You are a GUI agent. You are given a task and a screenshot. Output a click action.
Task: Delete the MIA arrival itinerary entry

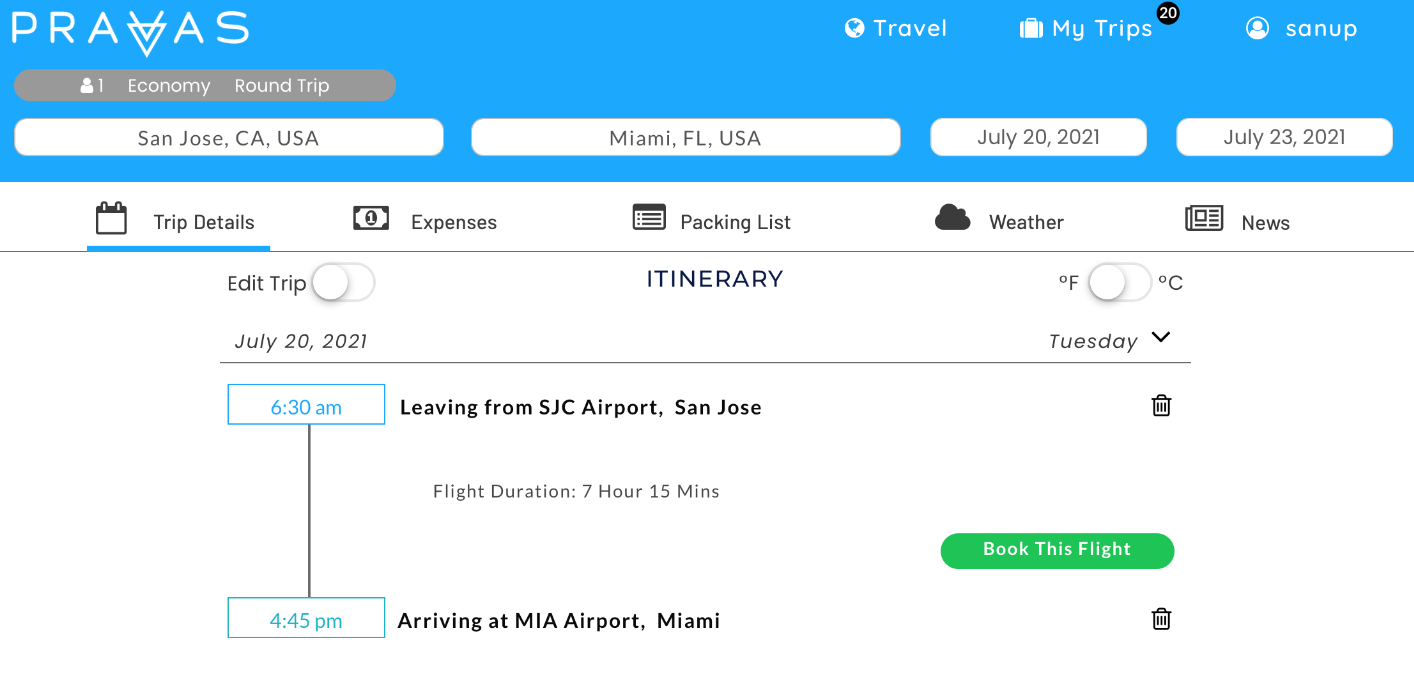(x=1161, y=618)
